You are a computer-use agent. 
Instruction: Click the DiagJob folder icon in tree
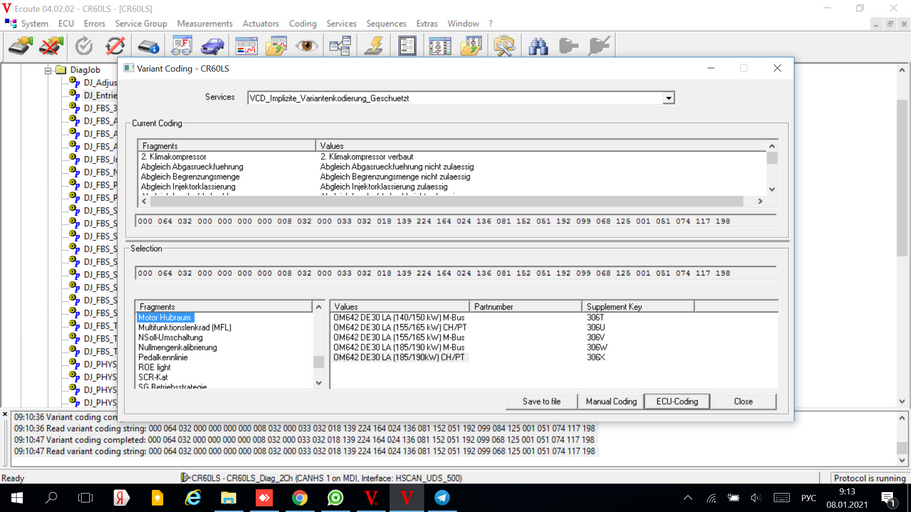click(x=61, y=70)
